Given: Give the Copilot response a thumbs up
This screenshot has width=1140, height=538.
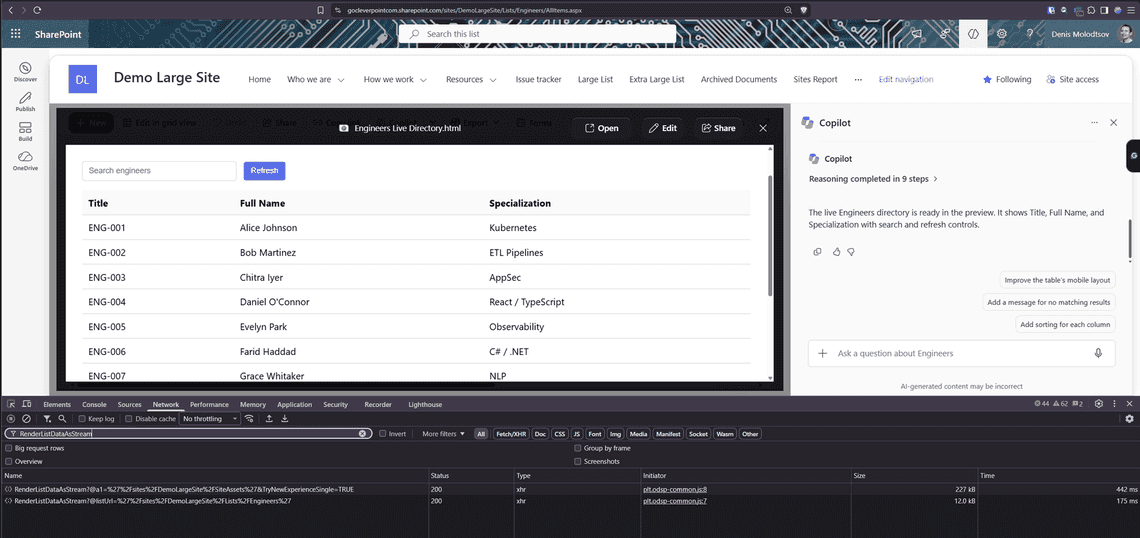Looking at the screenshot, I should coord(836,252).
